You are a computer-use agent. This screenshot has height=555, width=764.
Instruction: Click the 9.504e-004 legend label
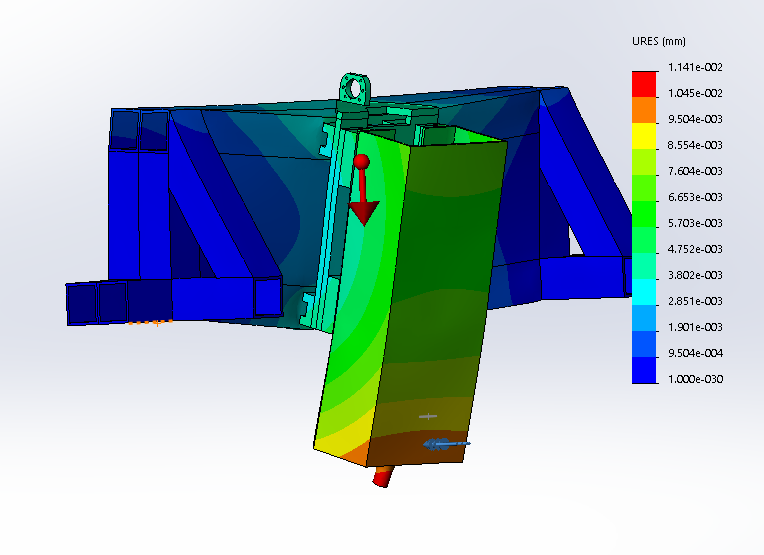(x=695, y=353)
